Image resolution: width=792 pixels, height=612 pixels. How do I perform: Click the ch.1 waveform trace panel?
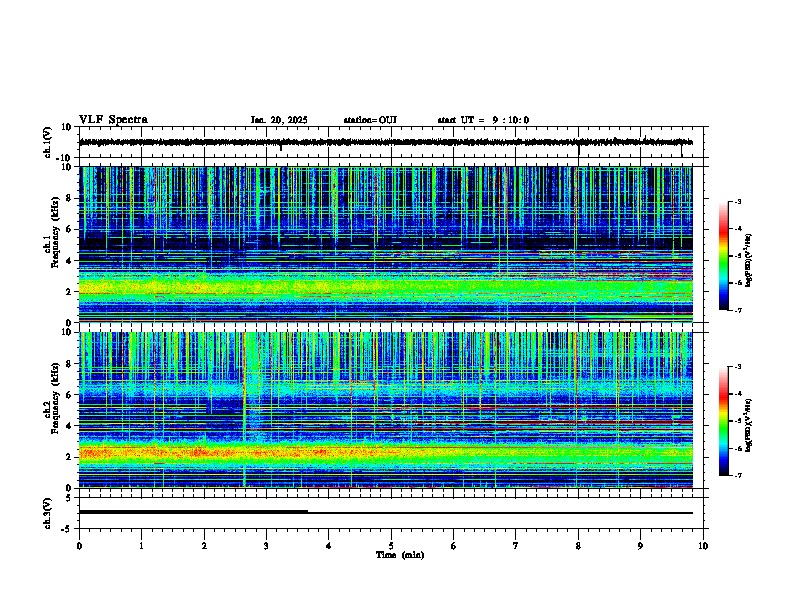pyautogui.click(x=393, y=142)
